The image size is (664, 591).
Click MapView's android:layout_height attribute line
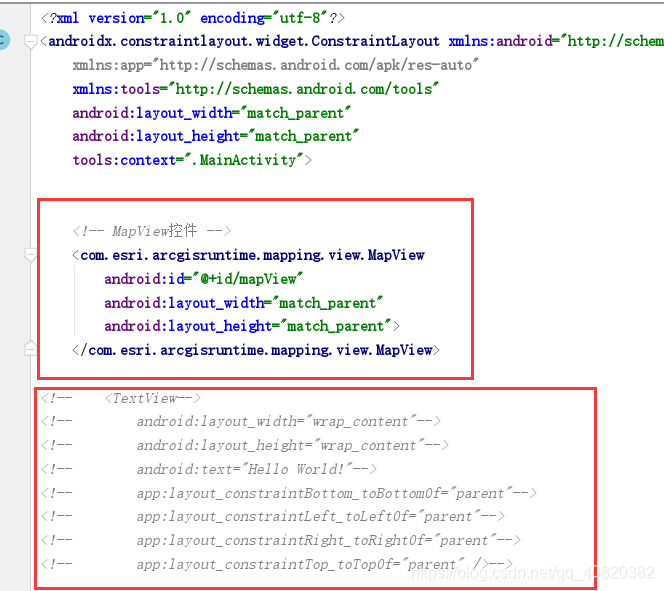pos(252,326)
